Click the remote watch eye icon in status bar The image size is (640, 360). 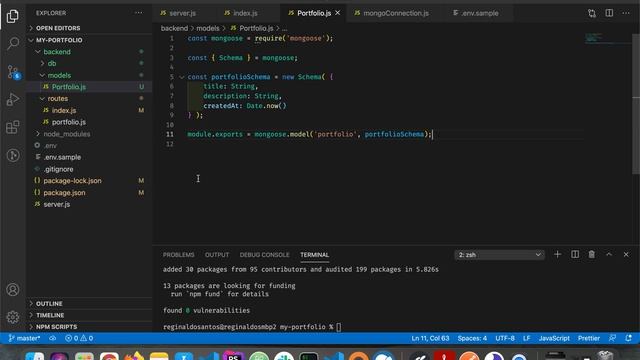tap(53, 338)
